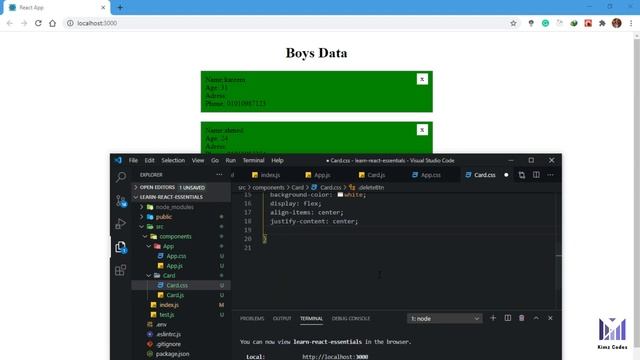Image resolution: width=640 pixels, height=360 pixels.
Task: Open Chrome three-dot menu
Action: pos(631,23)
